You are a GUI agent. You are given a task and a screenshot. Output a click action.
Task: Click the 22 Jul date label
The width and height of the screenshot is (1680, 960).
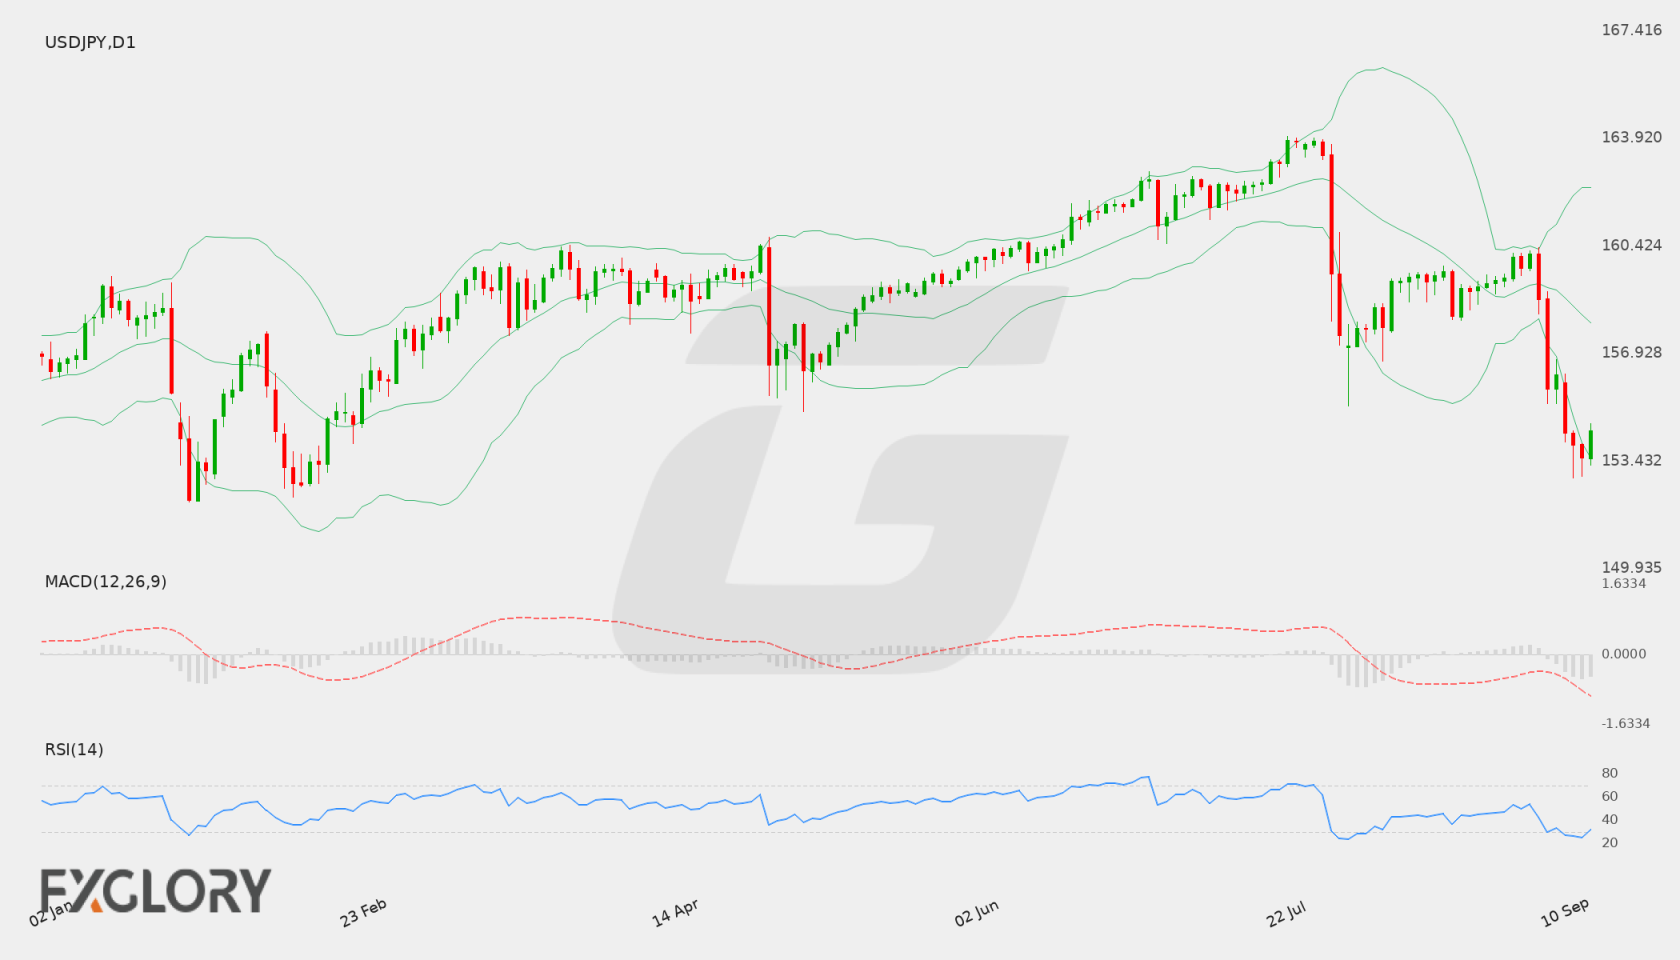click(x=1286, y=912)
